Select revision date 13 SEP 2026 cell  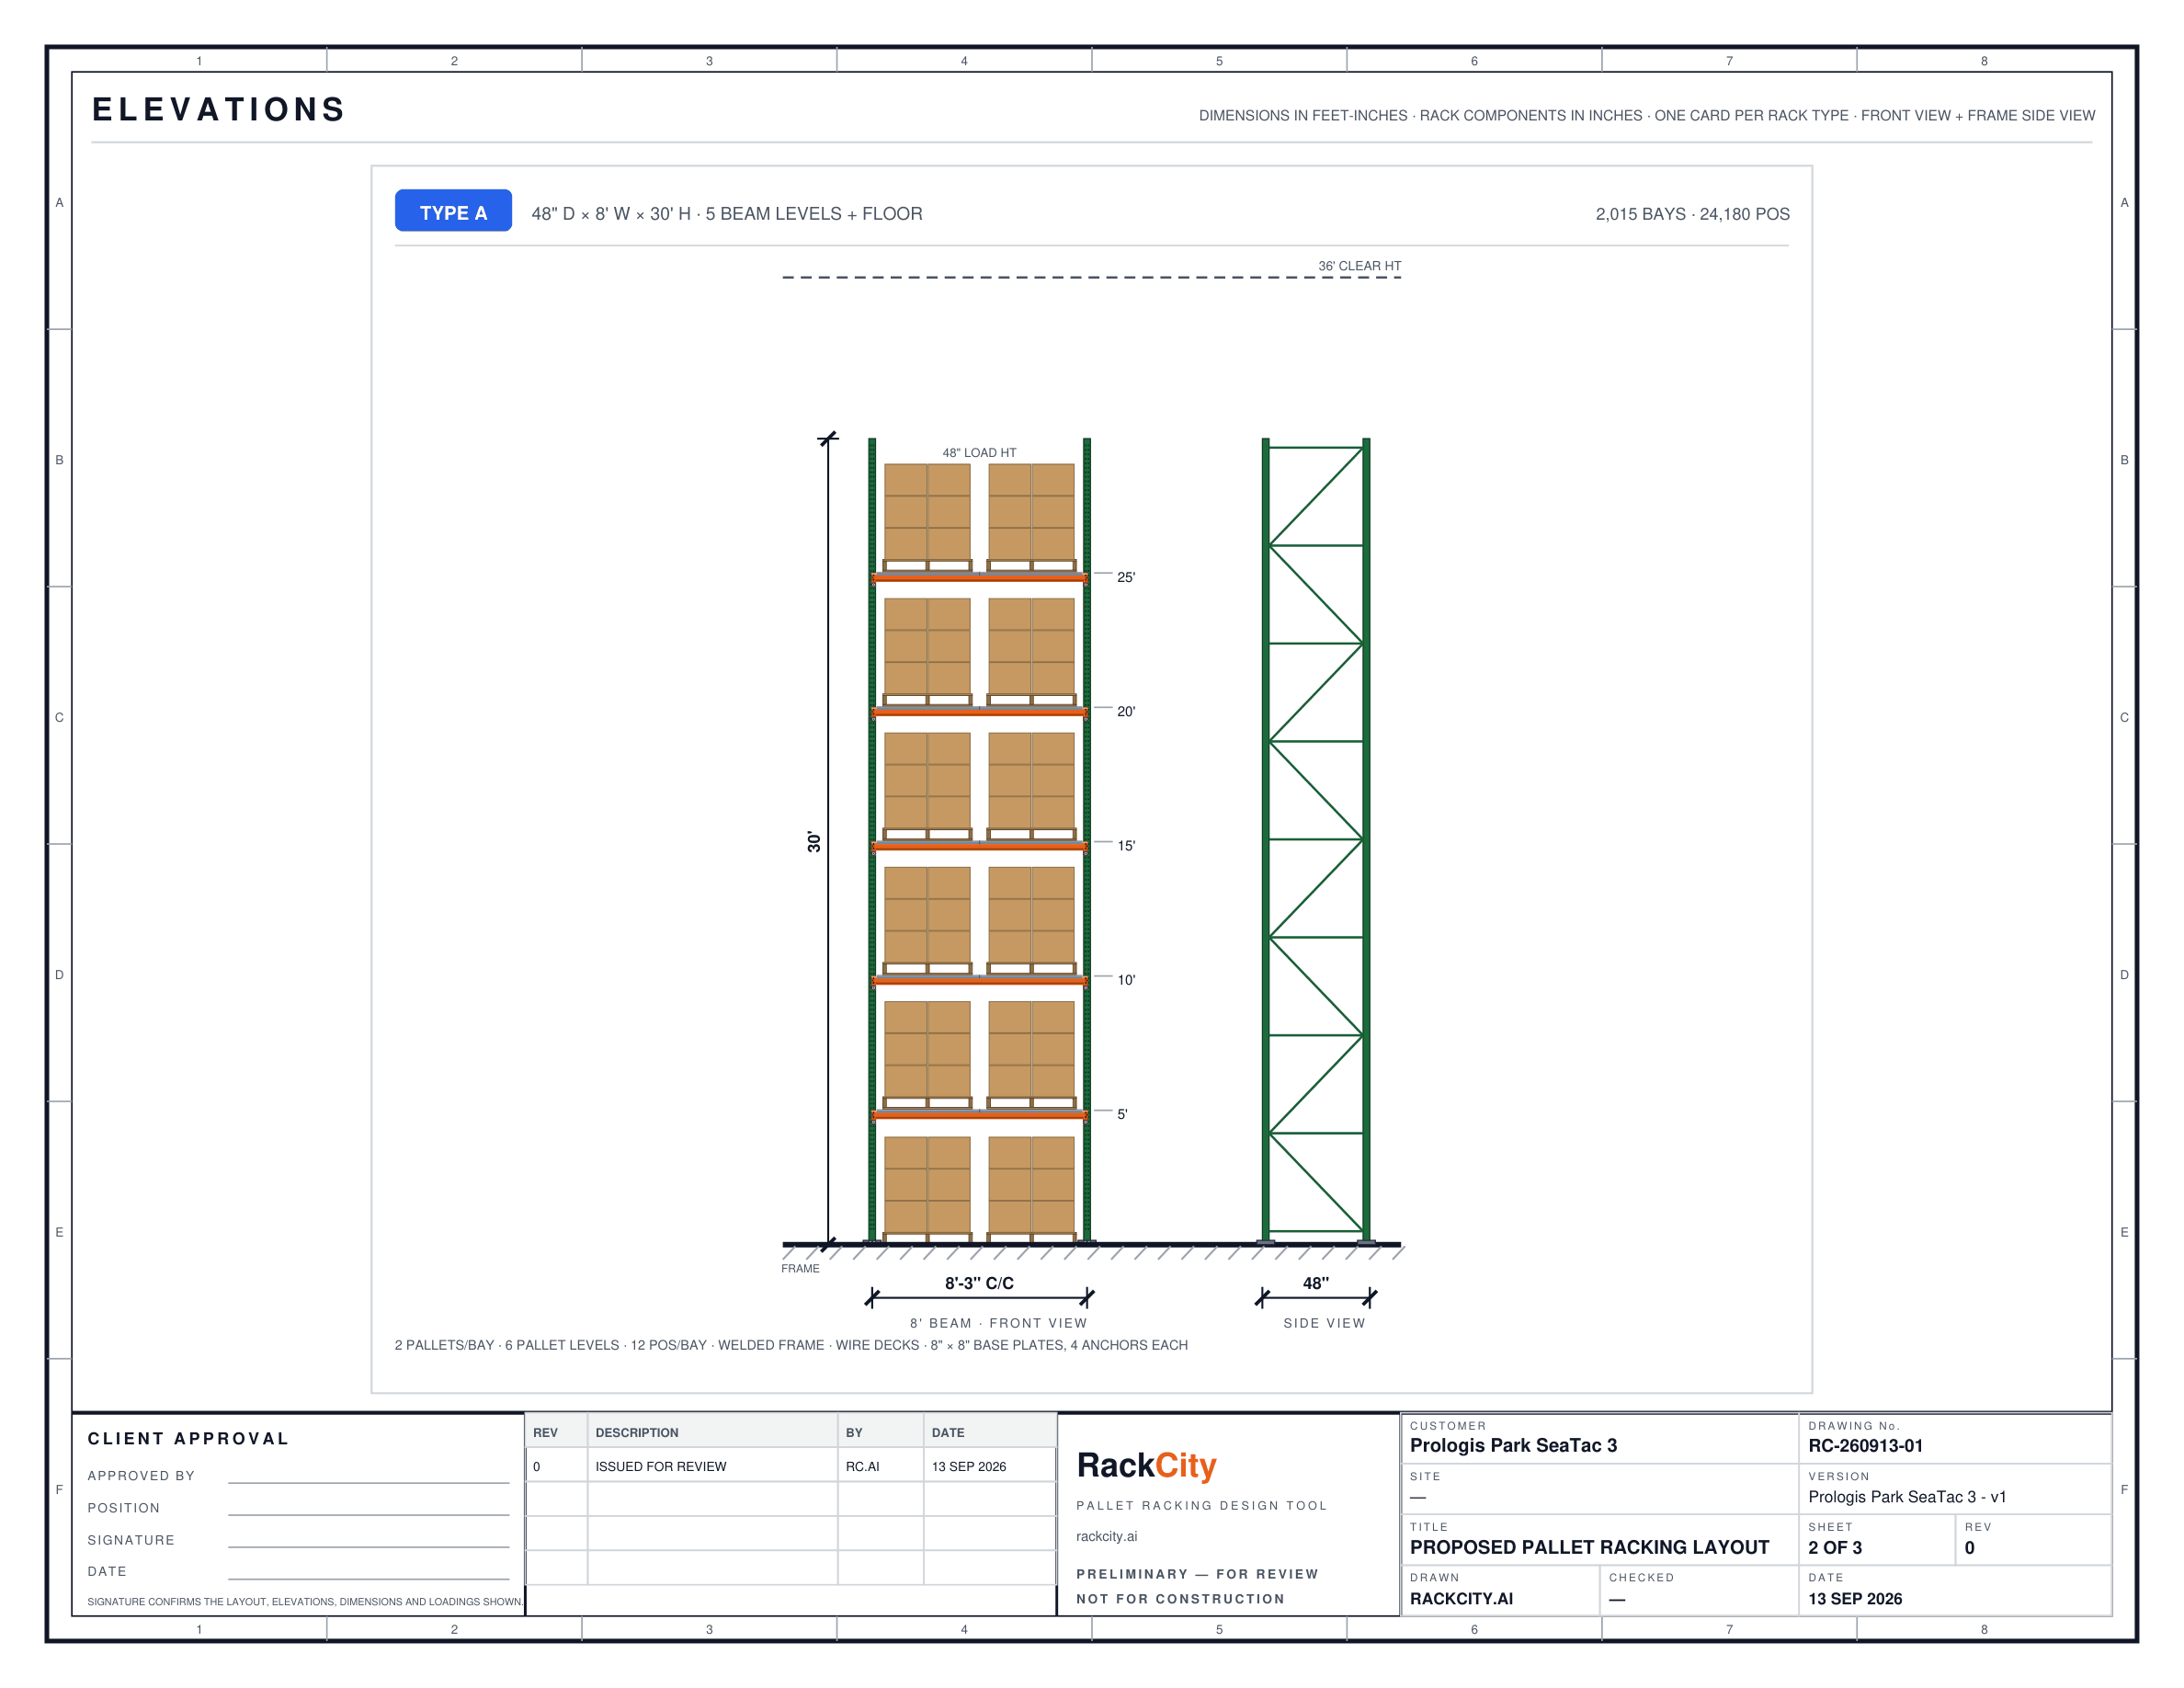pos(990,1466)
